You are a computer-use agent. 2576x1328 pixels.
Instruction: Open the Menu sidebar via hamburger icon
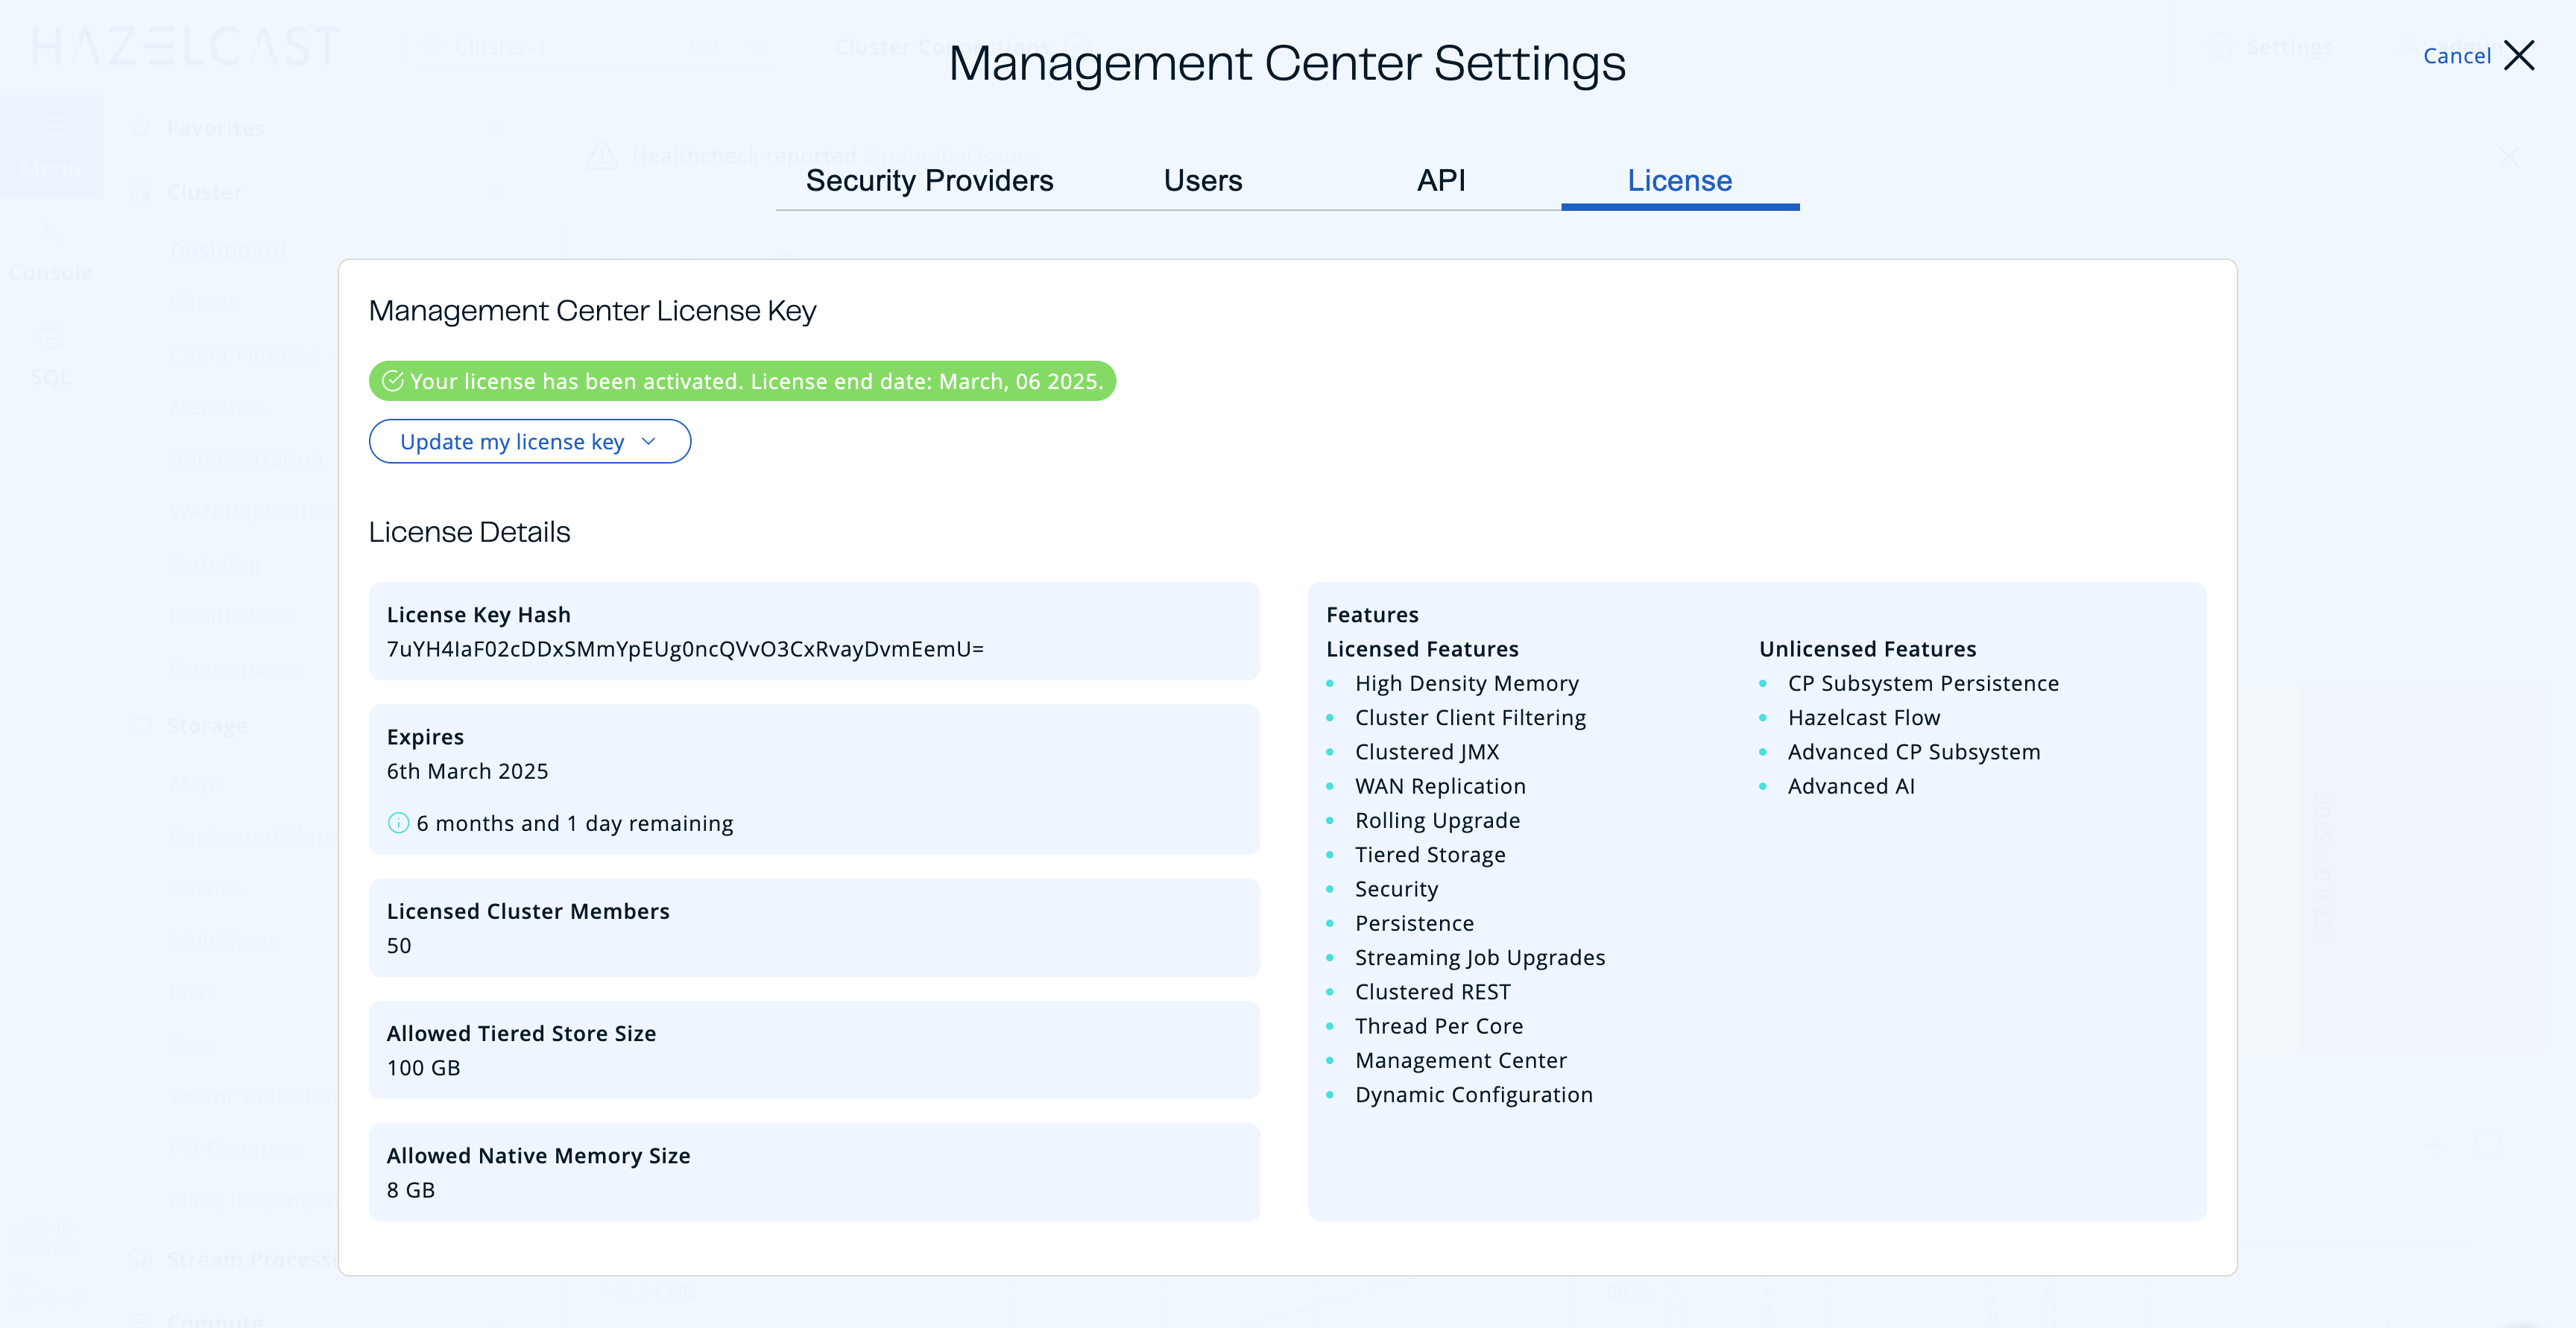tap(51, 126)
